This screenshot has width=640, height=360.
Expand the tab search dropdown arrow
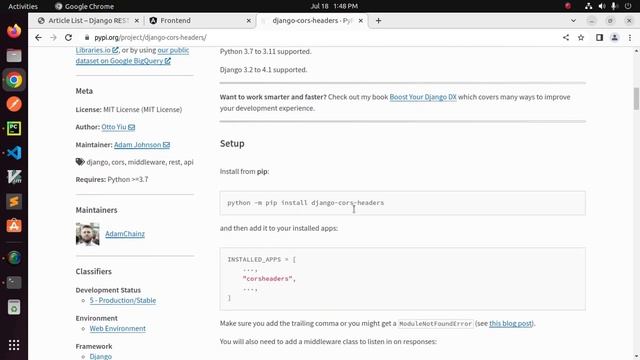573,20
